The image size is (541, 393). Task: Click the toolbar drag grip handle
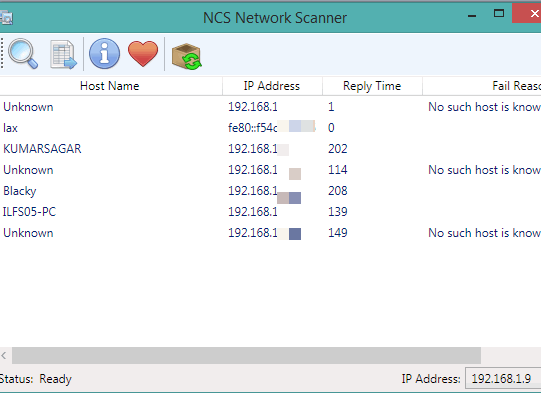coord(2,53)
